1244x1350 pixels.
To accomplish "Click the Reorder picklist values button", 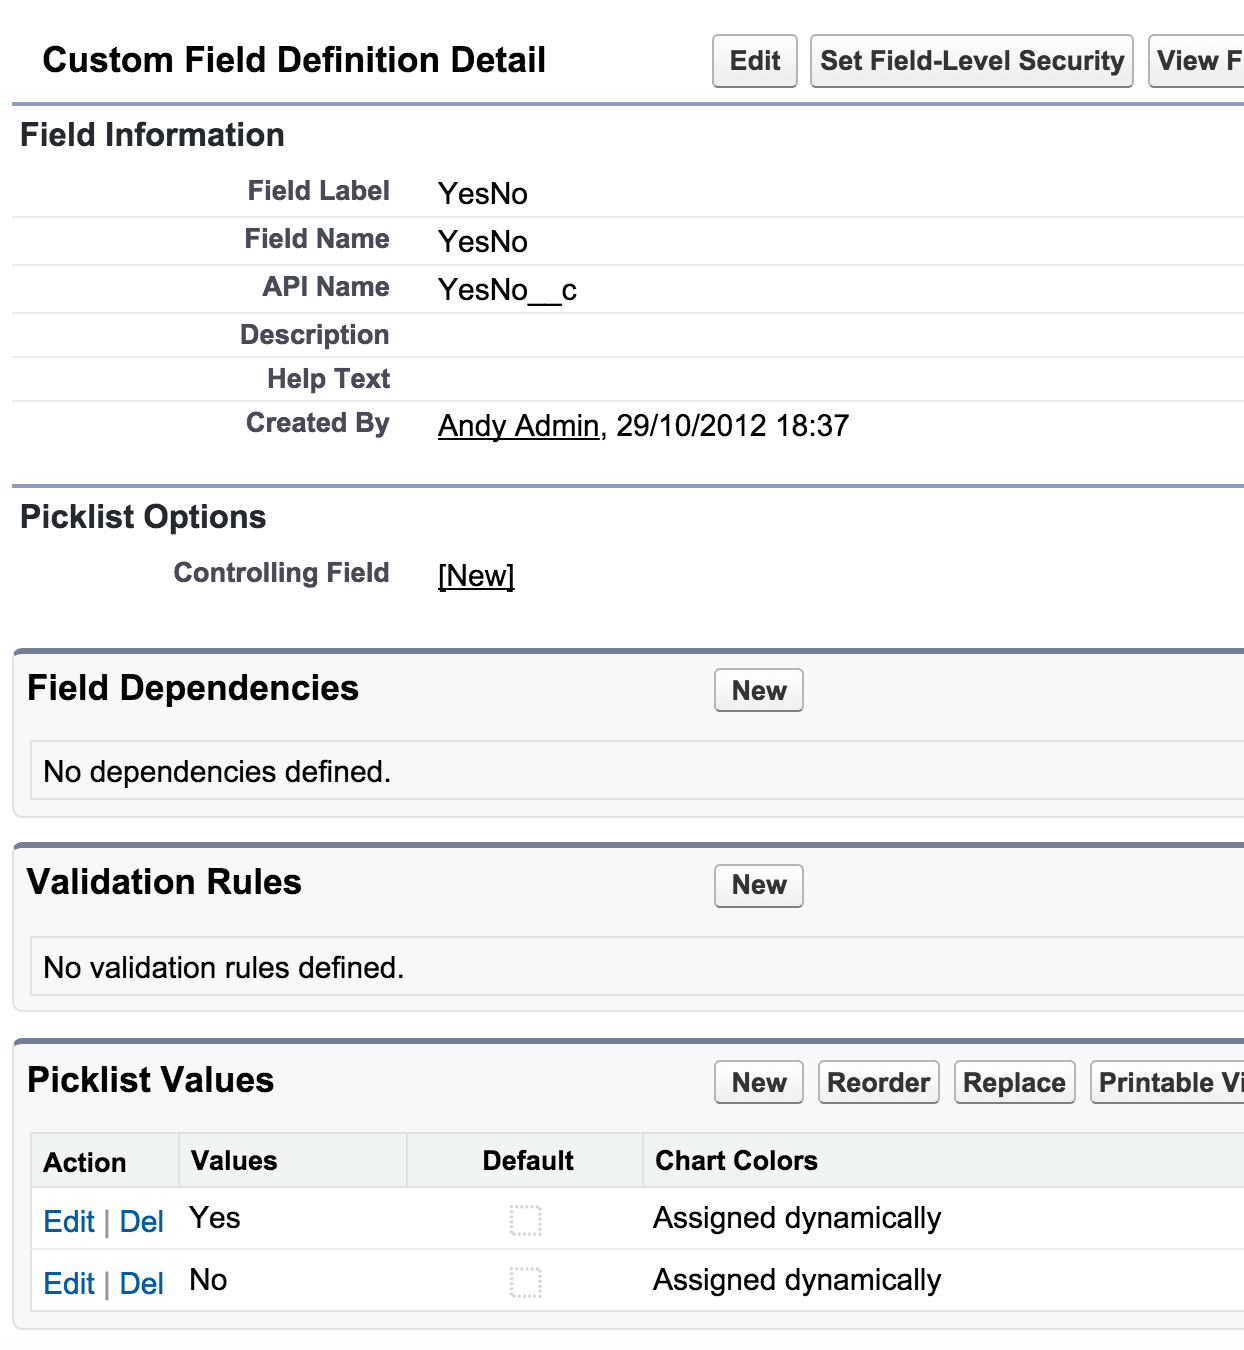I will tap(878, 1083).
